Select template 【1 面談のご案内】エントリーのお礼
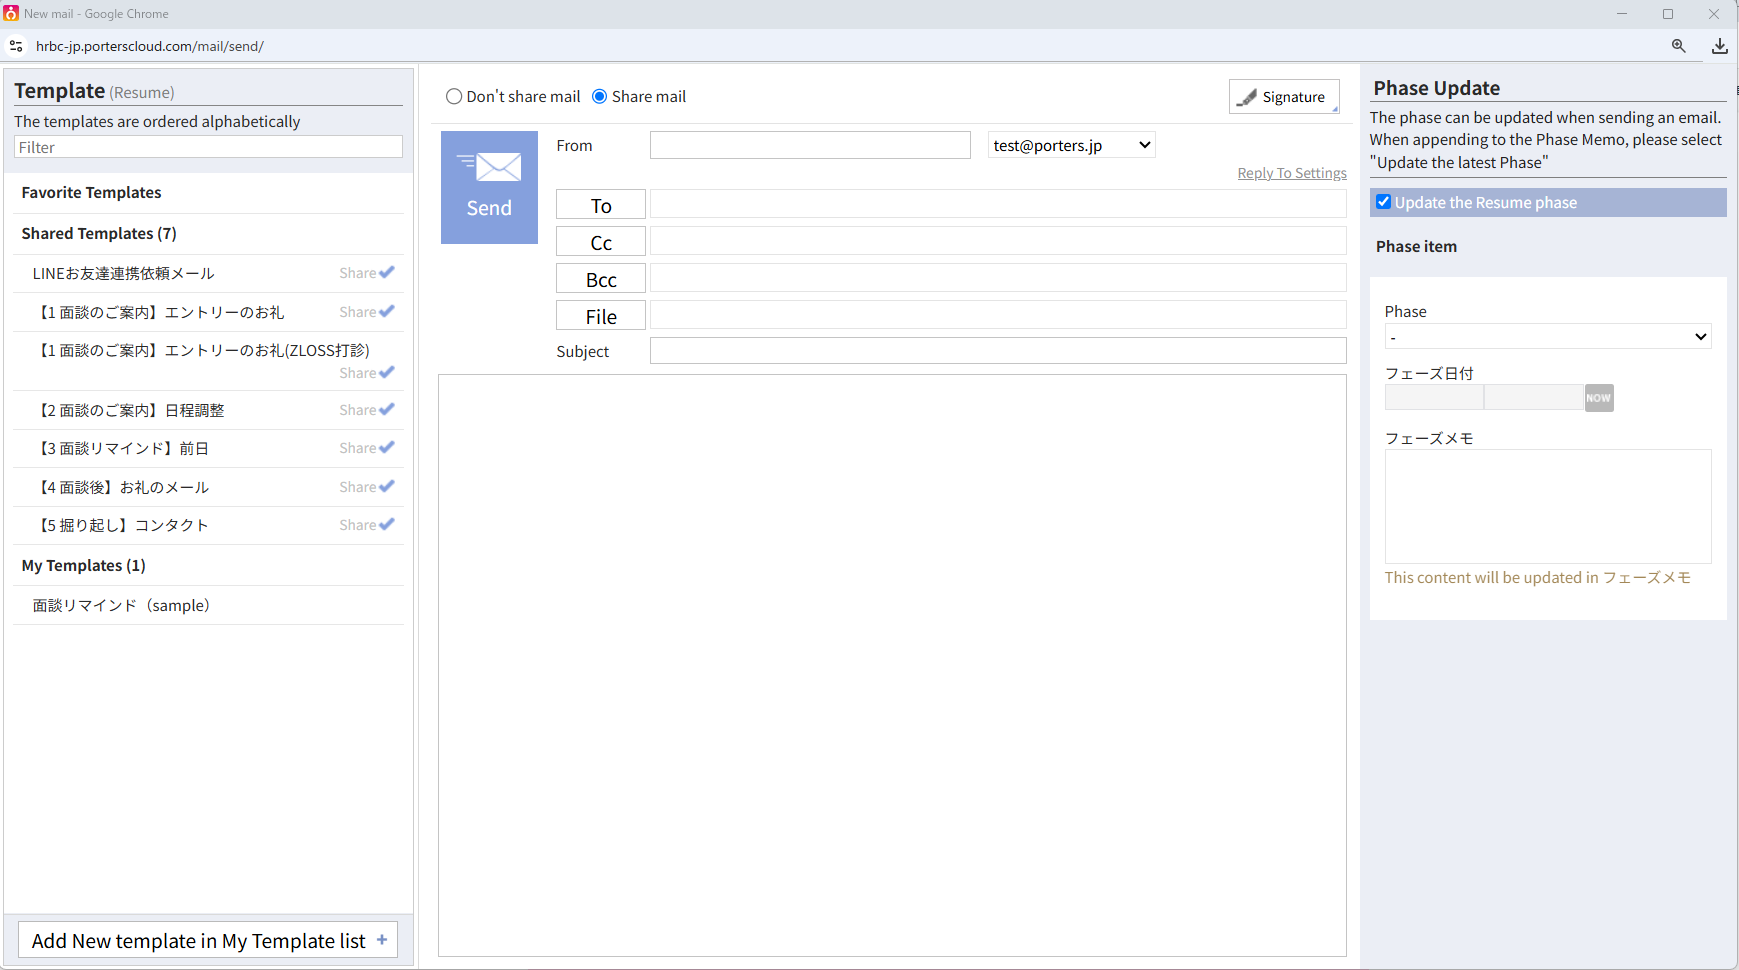Image resolution: width=1739 pixels, height=970 pixels. pyautogui.click(x=160, y=312)
